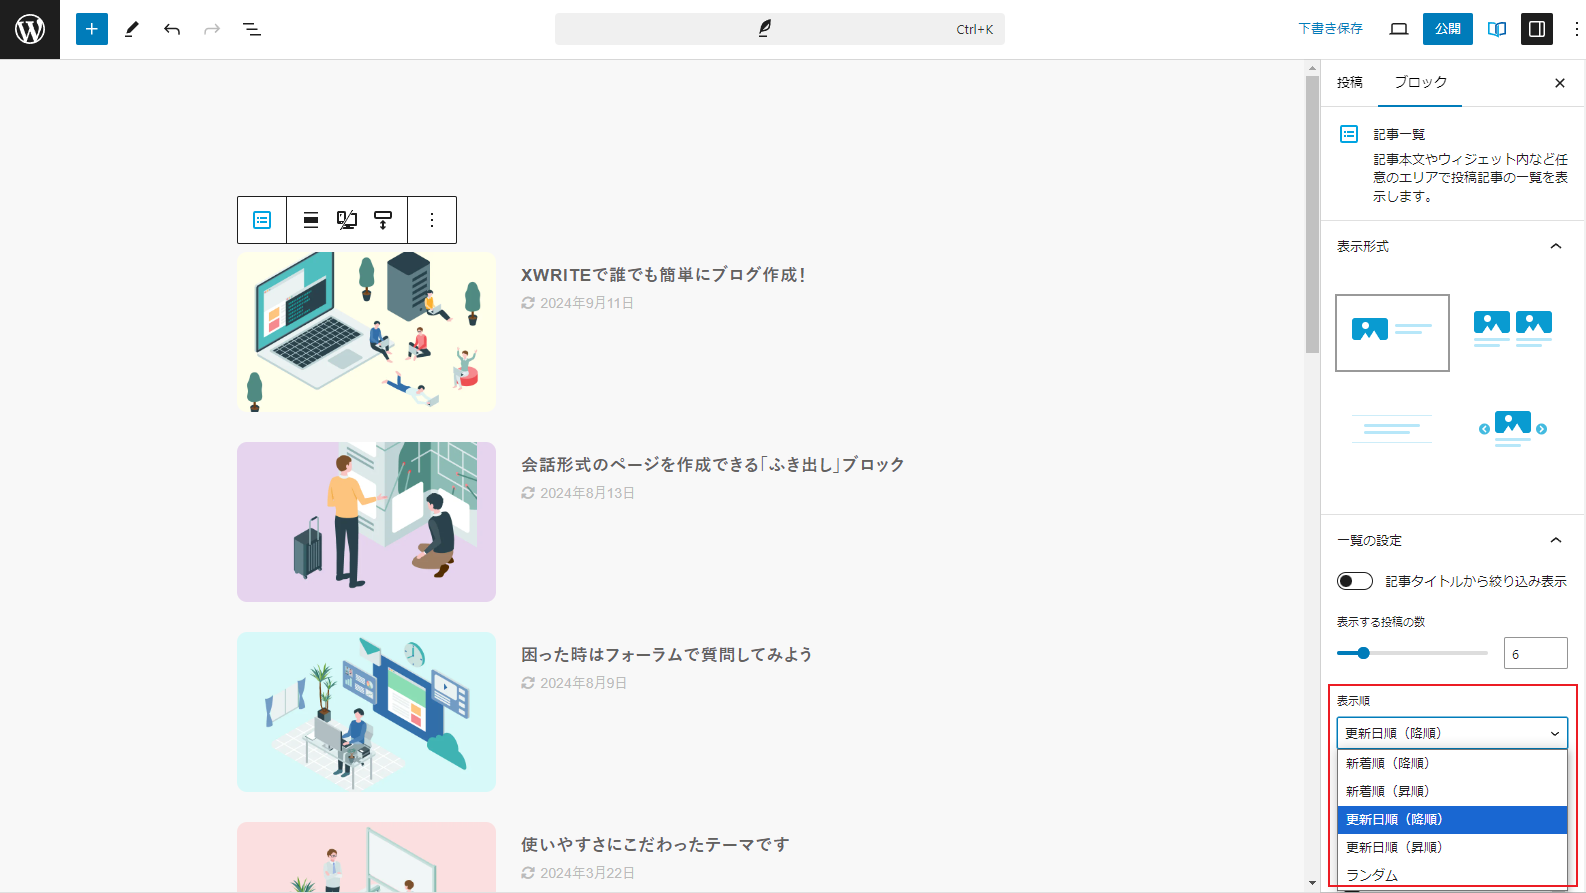This screenshot has width=1586, height=893.
Task: Open the document overview list icon
Action: click(x=252, y=29)
